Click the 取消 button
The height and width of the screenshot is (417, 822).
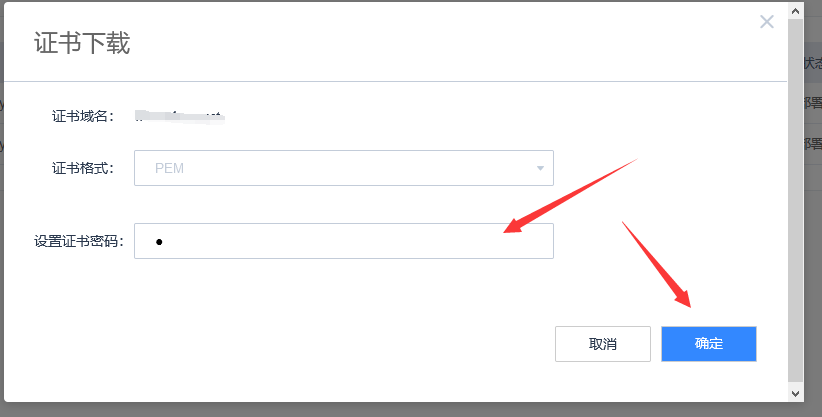(603, 344)
